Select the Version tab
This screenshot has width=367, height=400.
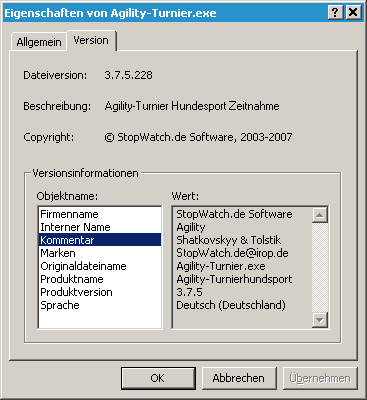coord(91,40)
